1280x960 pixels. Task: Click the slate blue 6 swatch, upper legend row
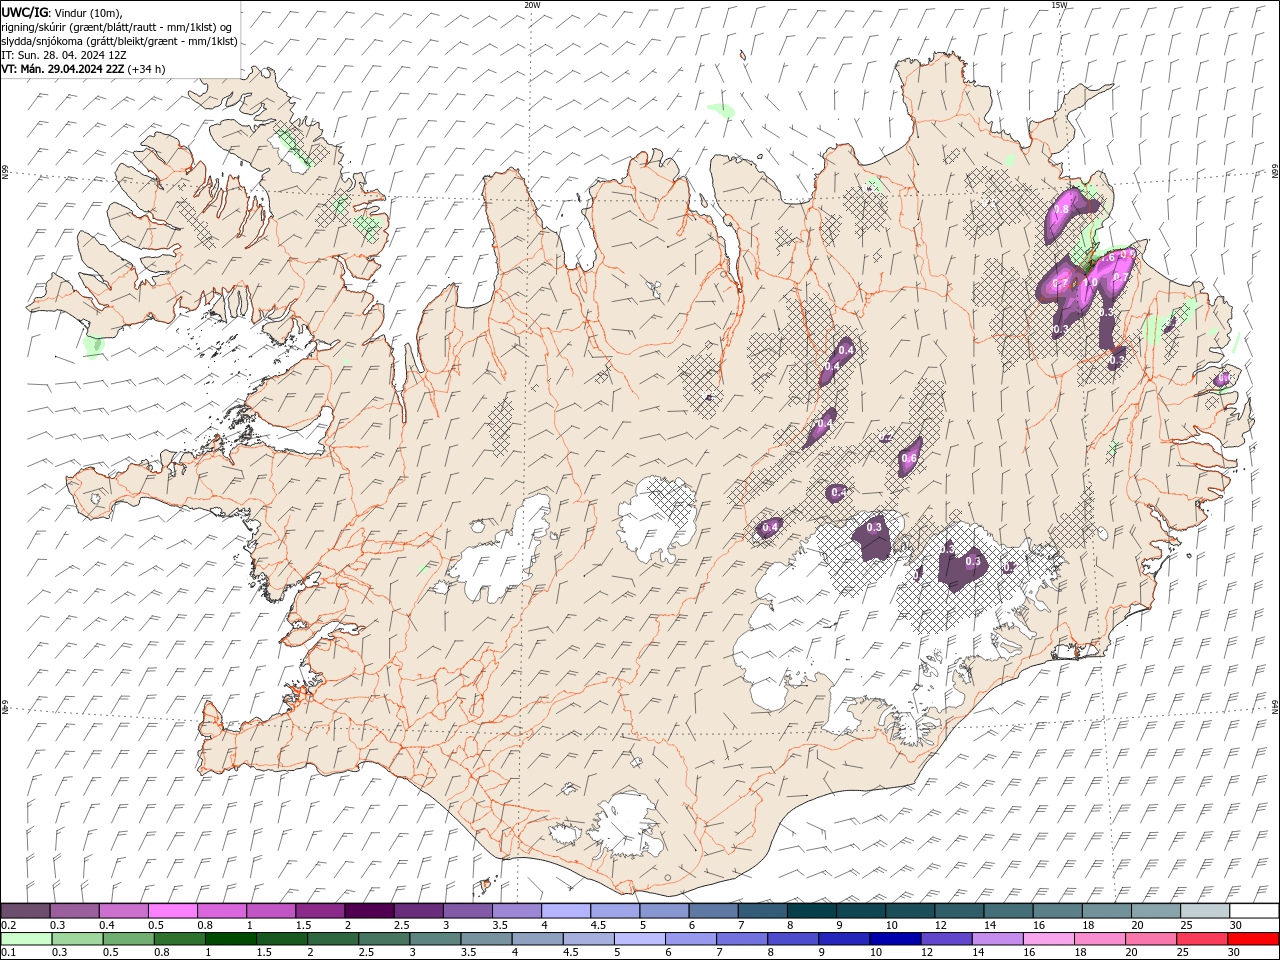[713, 911]
